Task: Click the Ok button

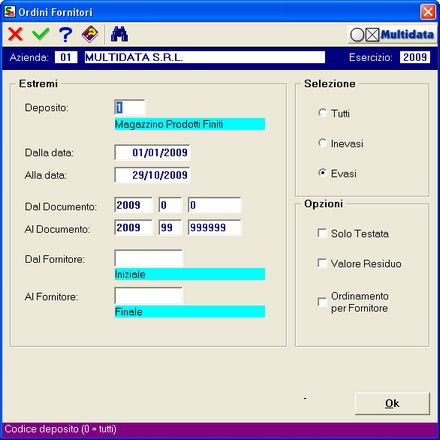Action: pyautogui.click(x=392, y=404)
